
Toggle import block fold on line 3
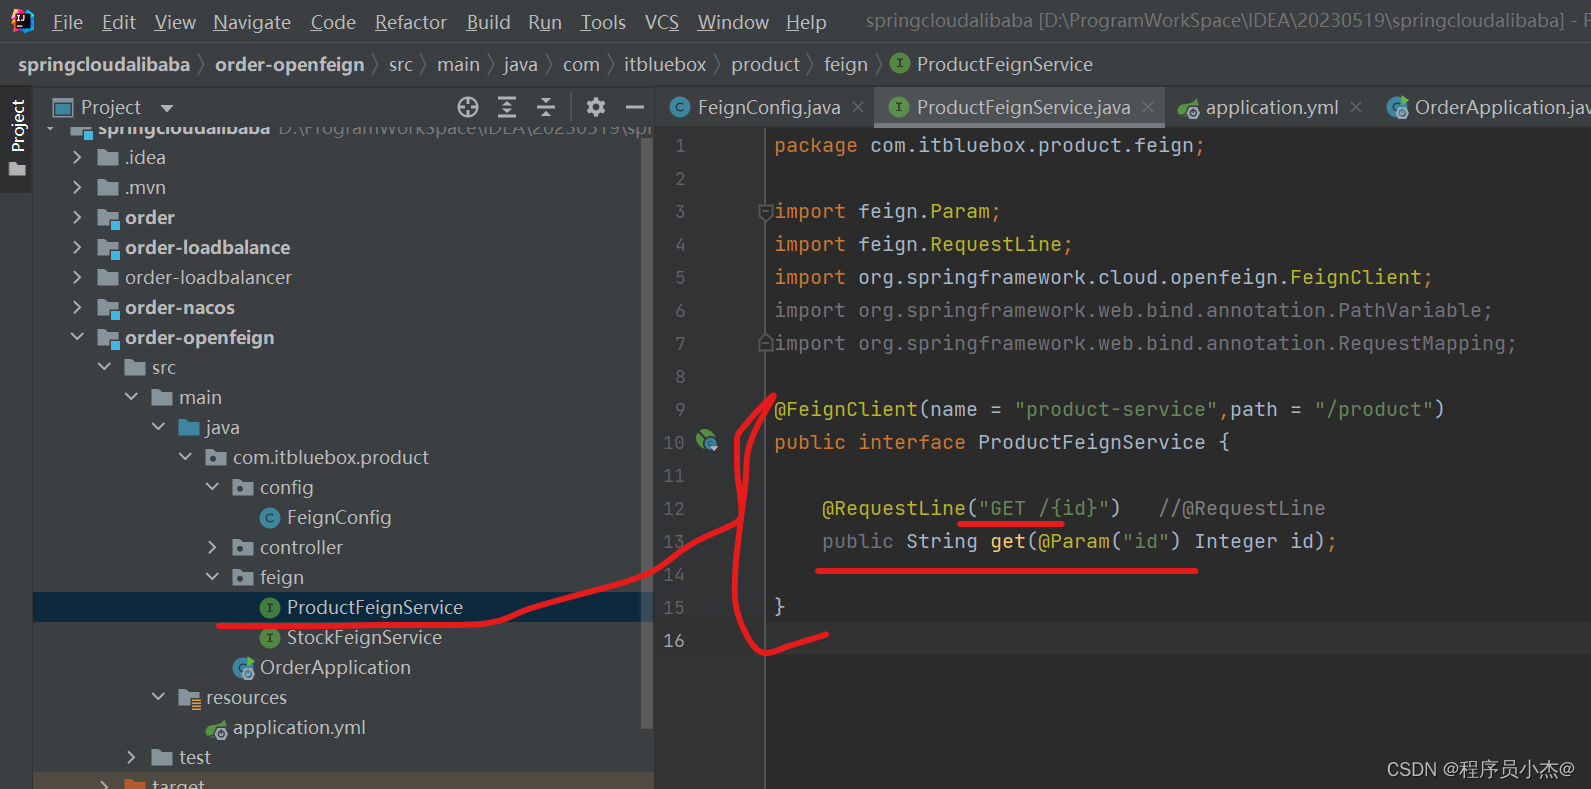[765, 211]
